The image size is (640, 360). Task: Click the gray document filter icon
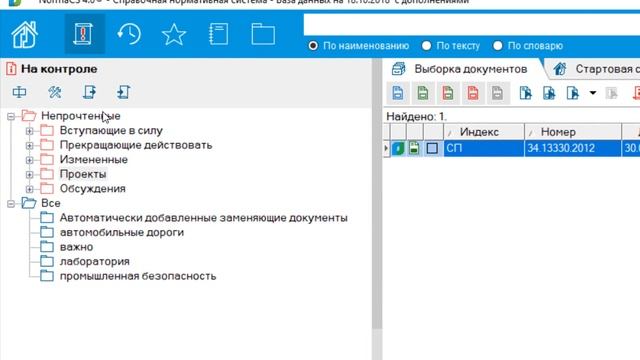tap(497, 93)
